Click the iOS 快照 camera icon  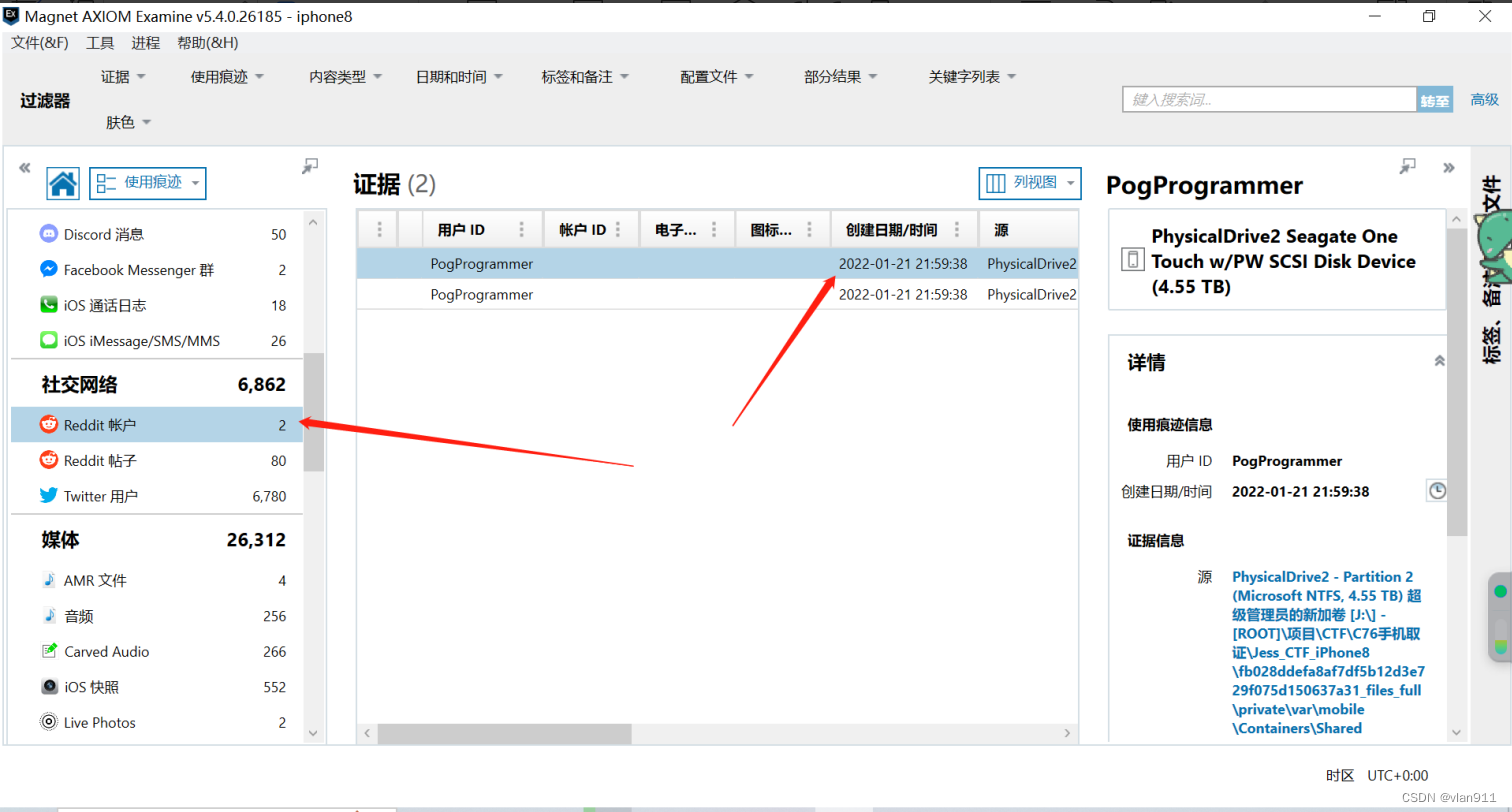(x=49, y=687)
